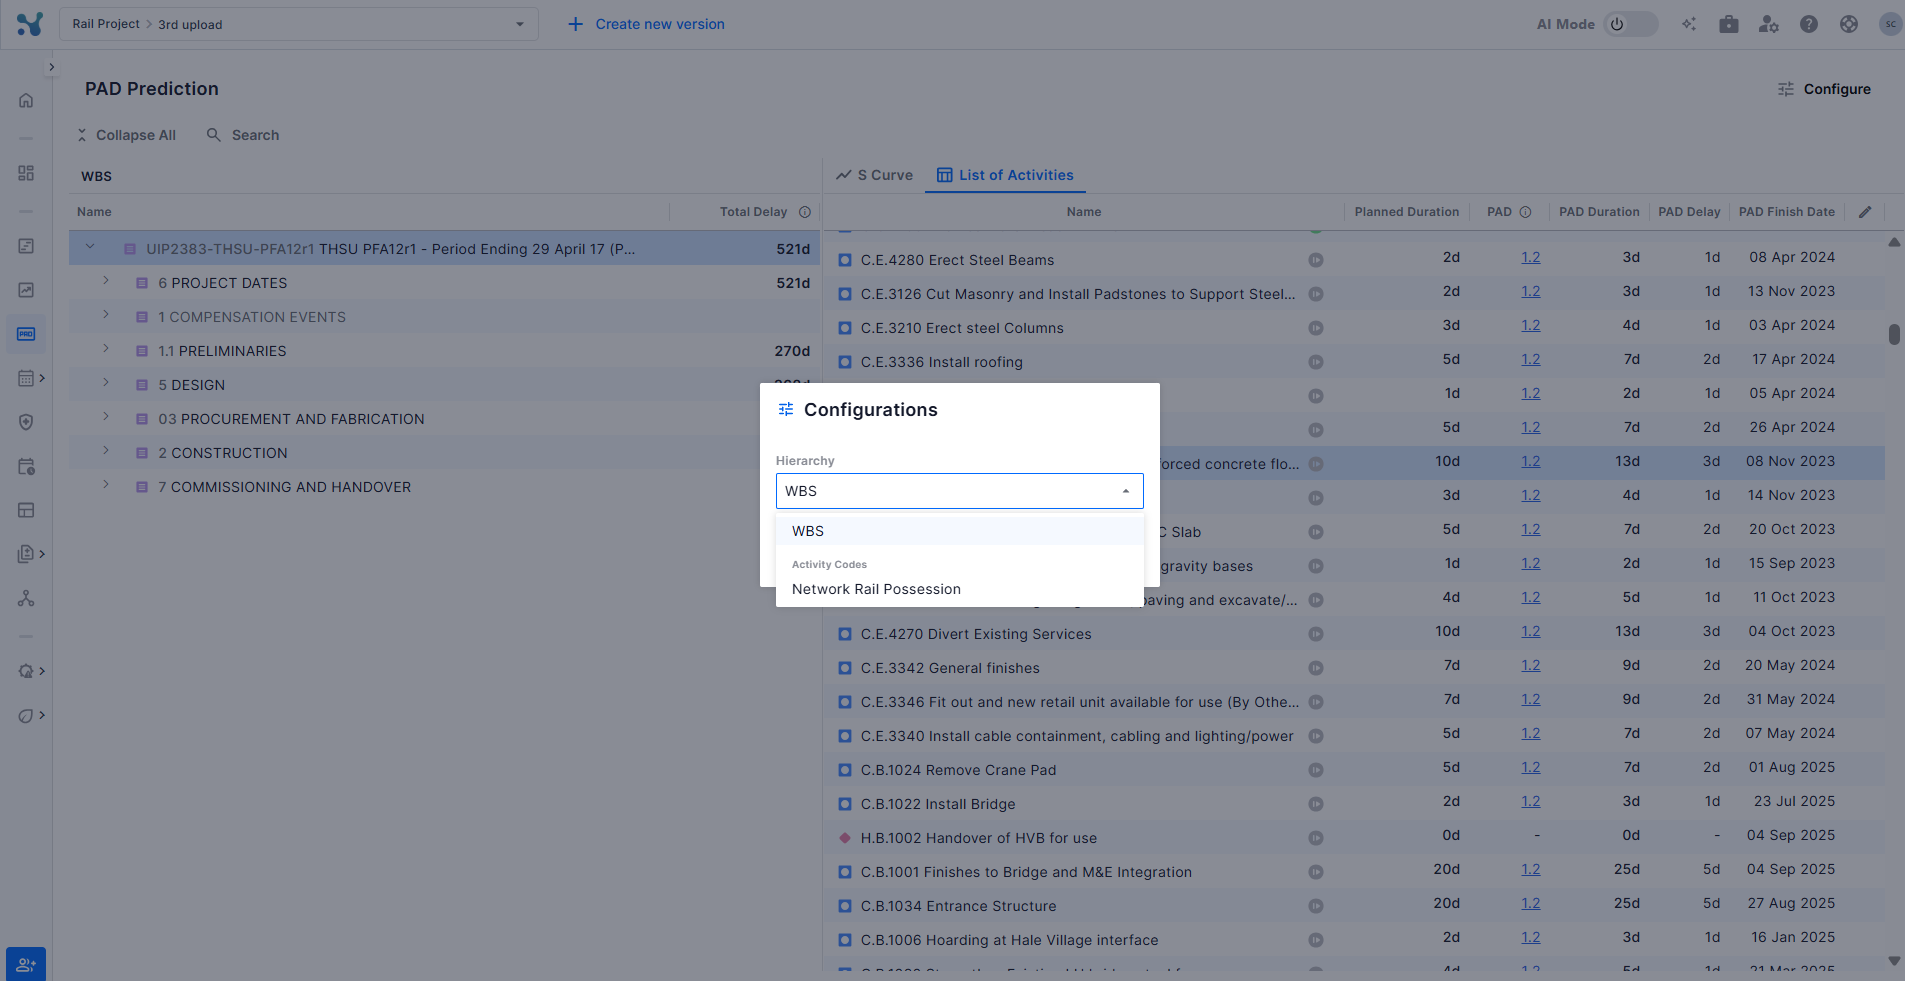The width and height of the screenshot is (1905, 981).
Task: Open the shield icon in the left sidebar
Action: (x=26, y=422)
